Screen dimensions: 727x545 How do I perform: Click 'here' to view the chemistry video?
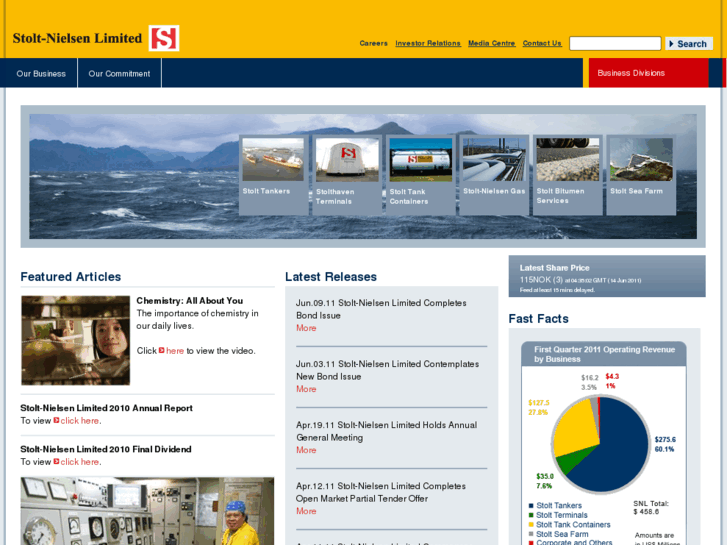(175, 351)
